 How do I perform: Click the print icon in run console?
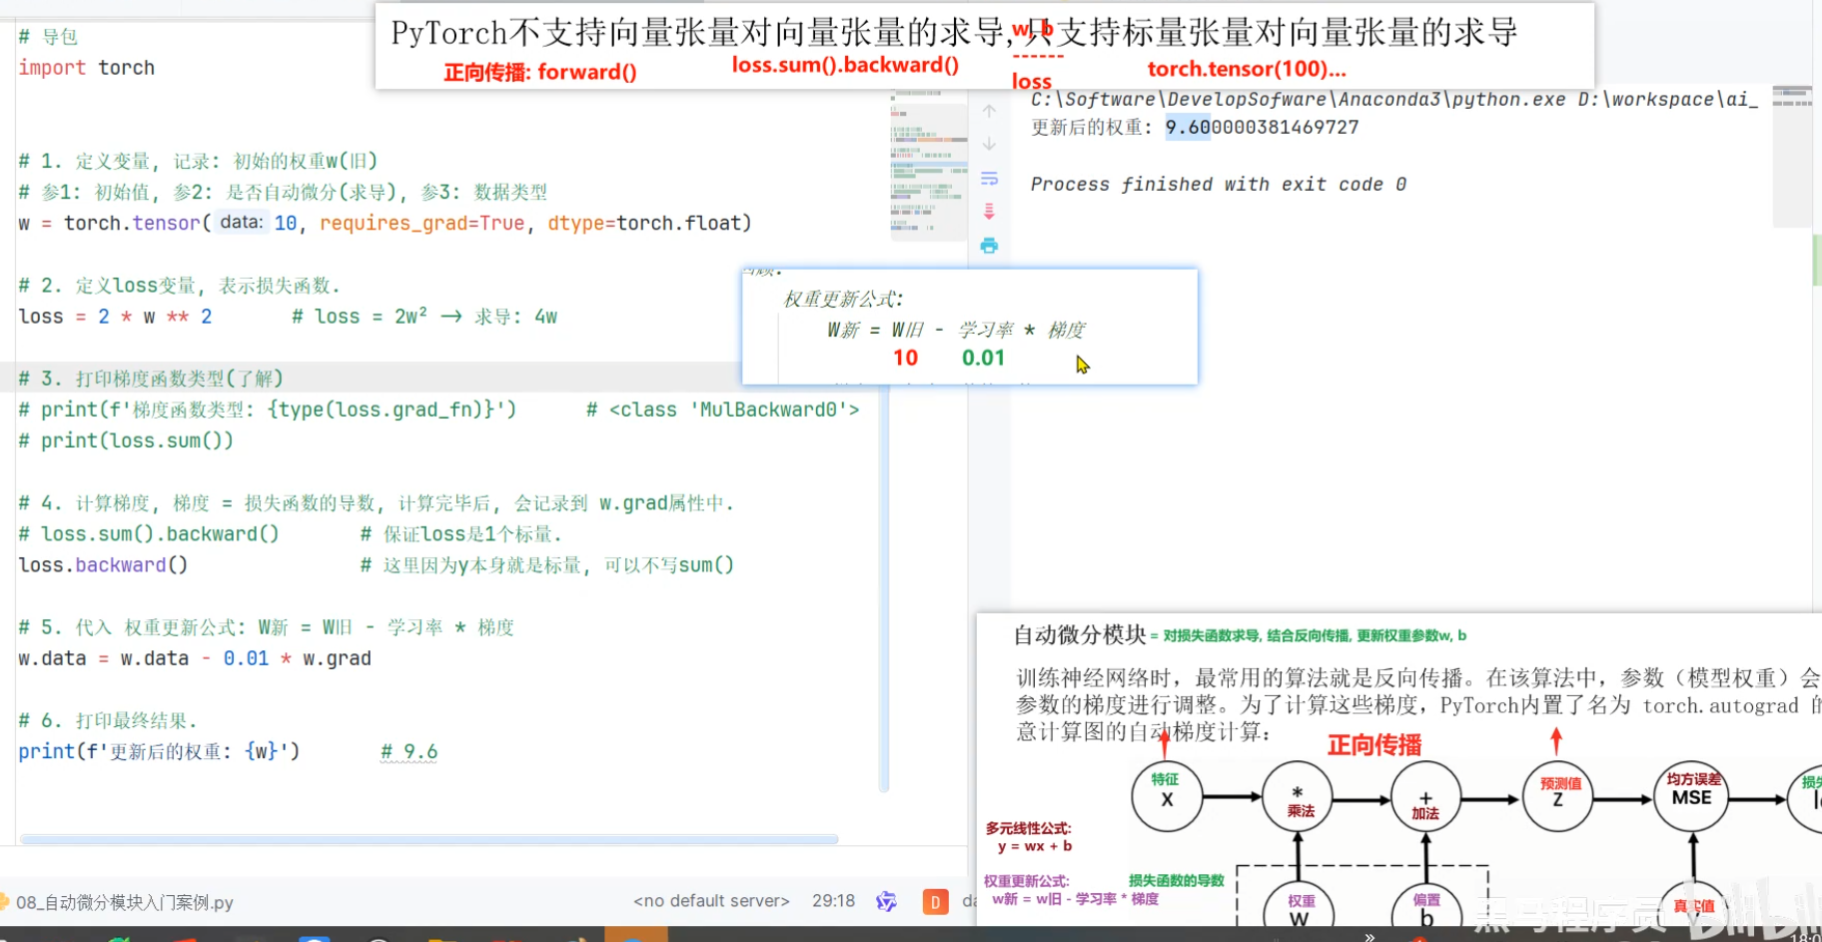tap(989, 245)
